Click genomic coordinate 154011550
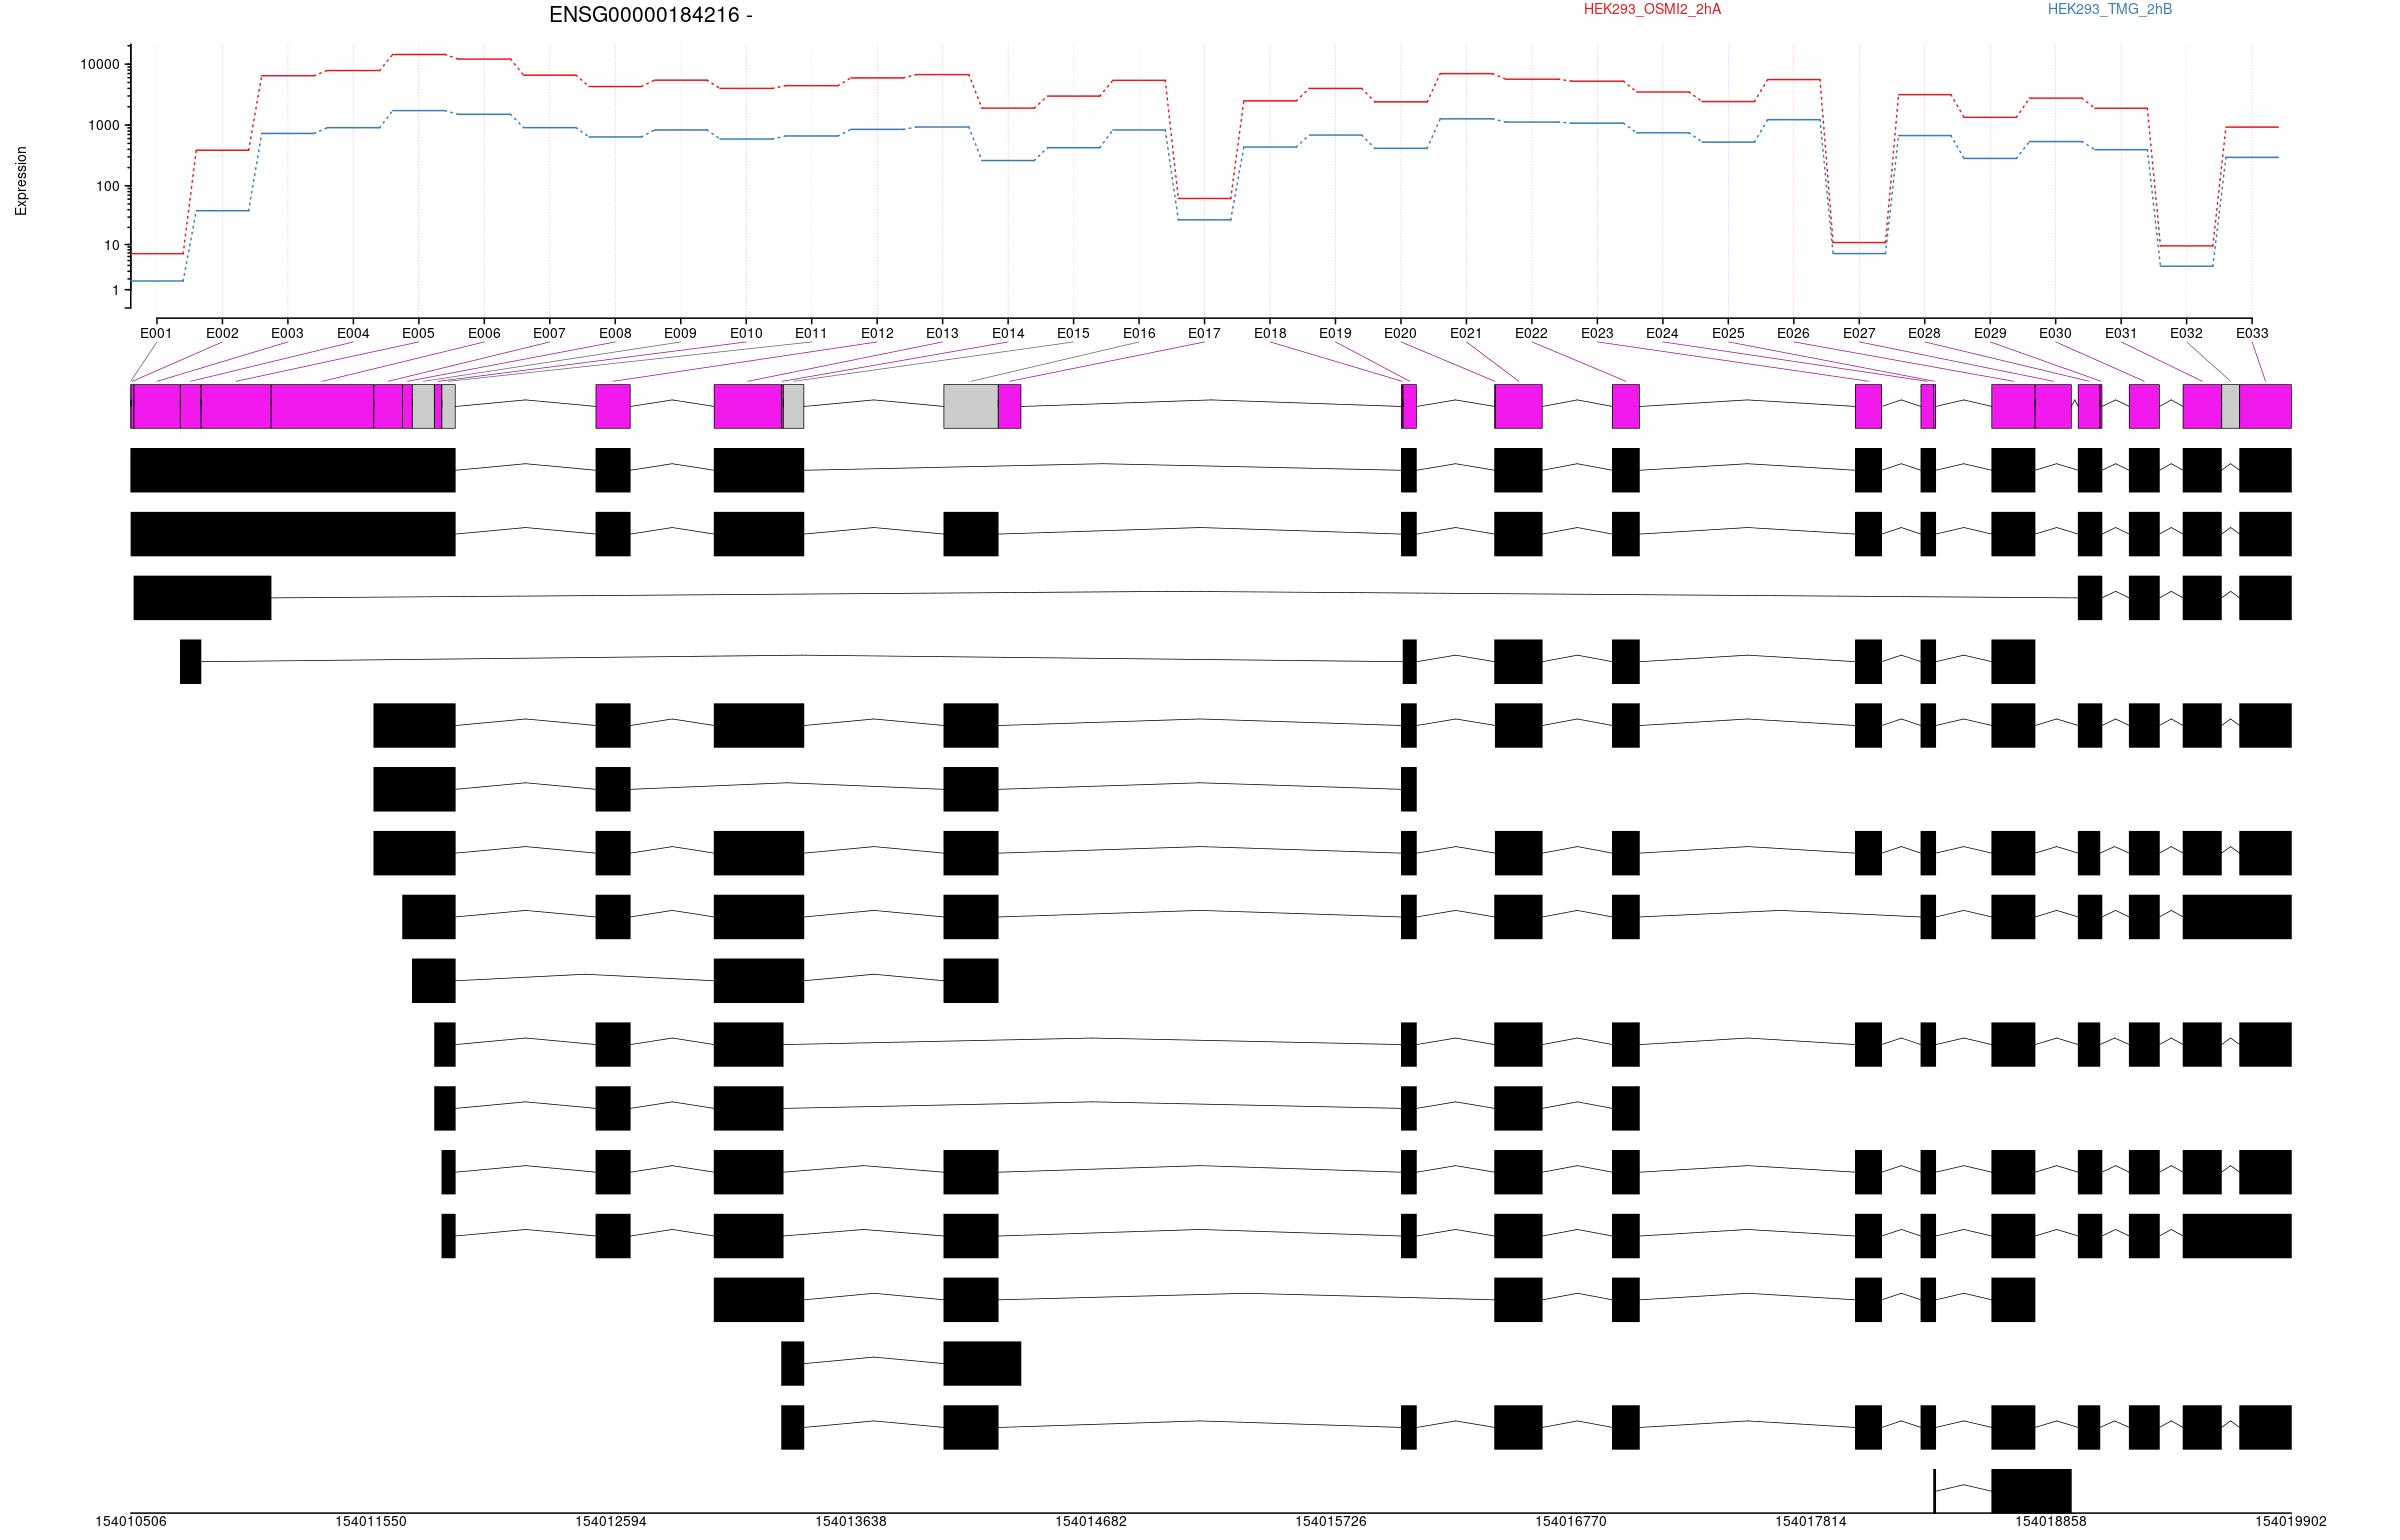This screenshot has width=2400, height=1540. coord(371,1521)
